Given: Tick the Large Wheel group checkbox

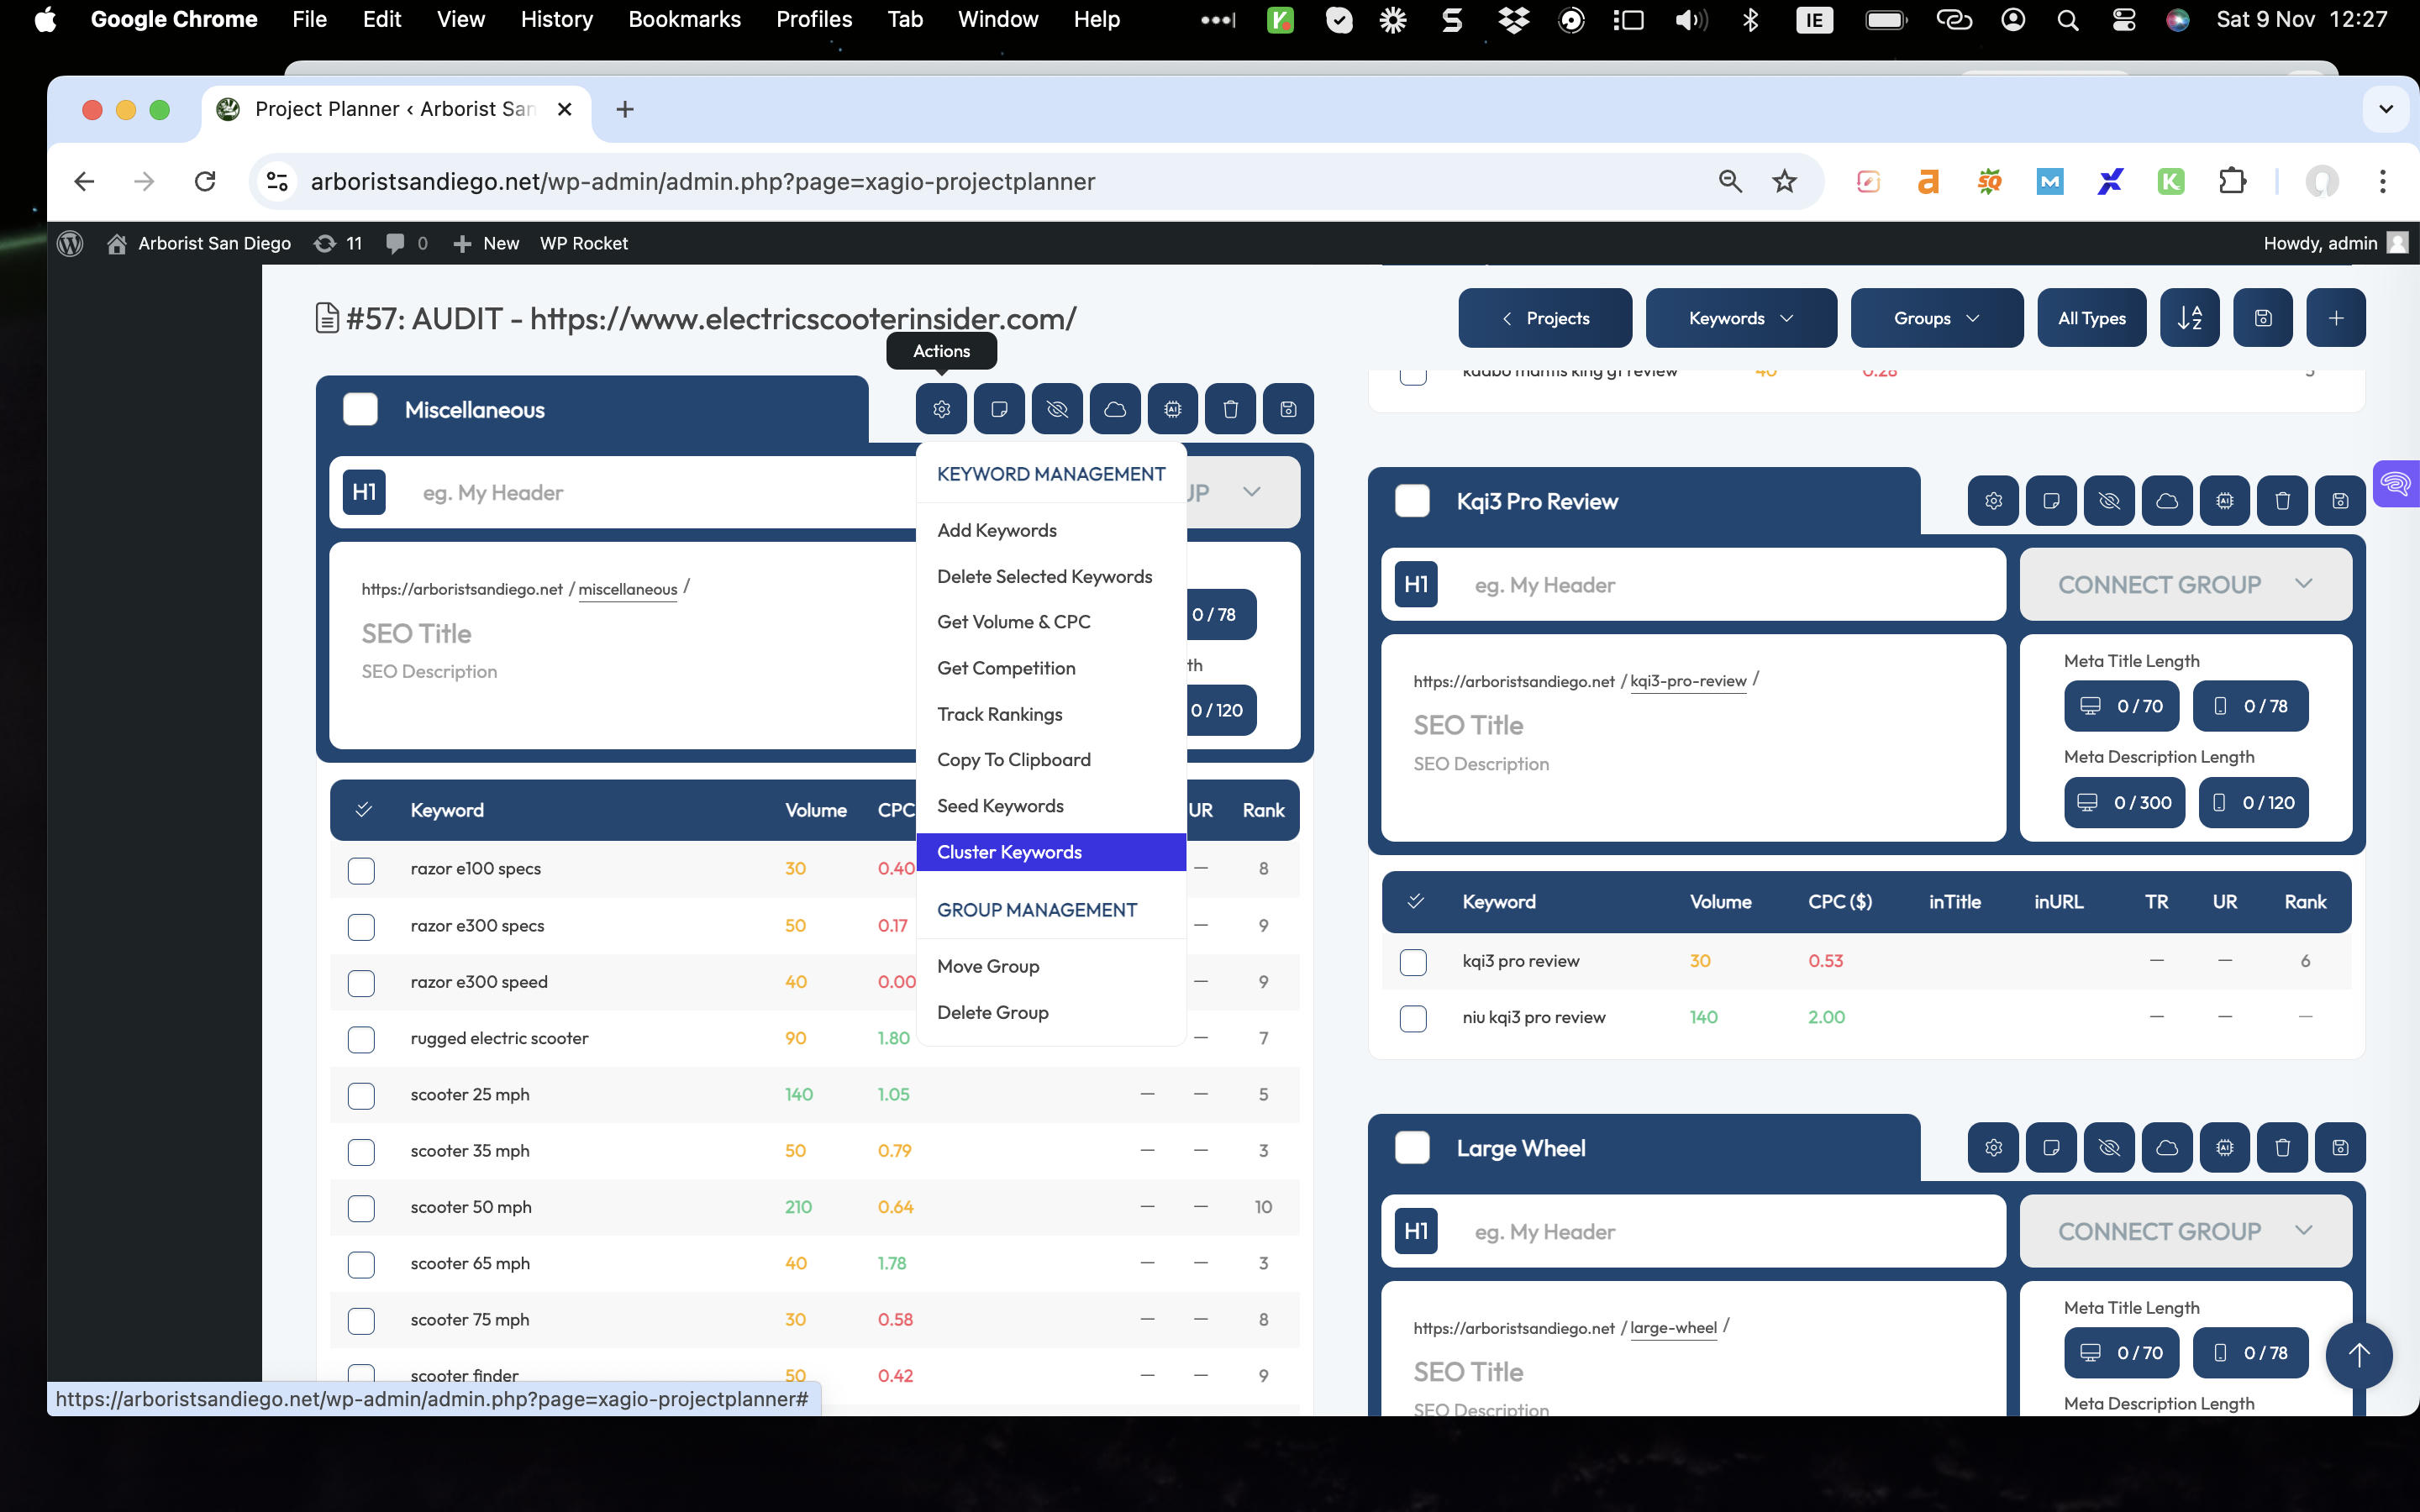Looking at the screenshot, I should click(x=1412, y=1148).
